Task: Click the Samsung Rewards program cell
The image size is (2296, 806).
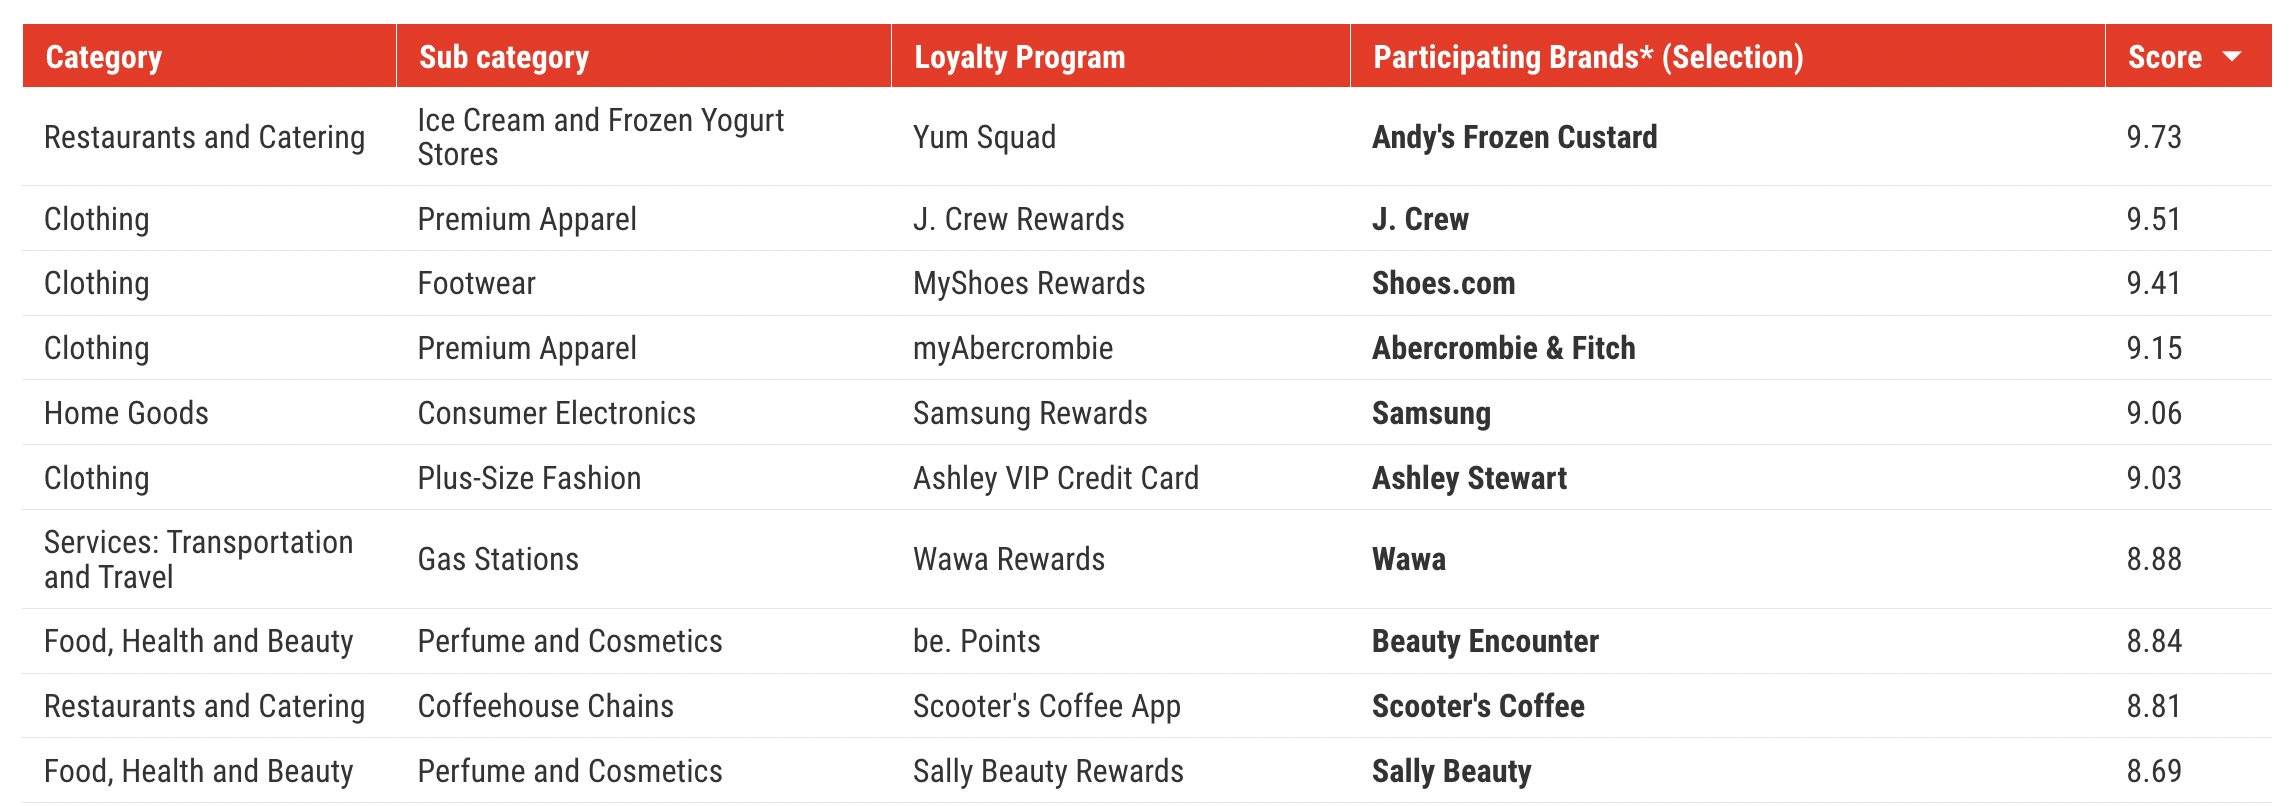Action: click(x=1030, y=413)
